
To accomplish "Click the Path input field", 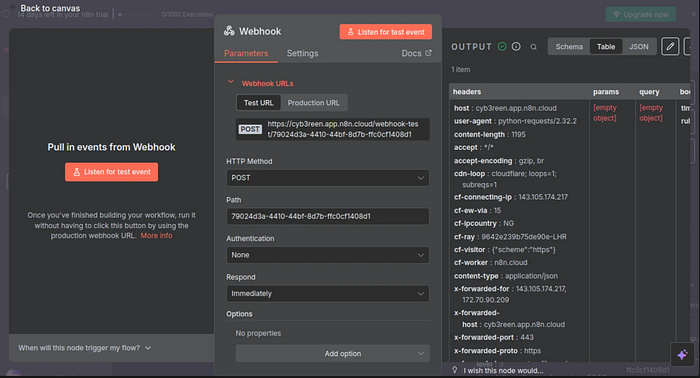I will pos(328,216).
